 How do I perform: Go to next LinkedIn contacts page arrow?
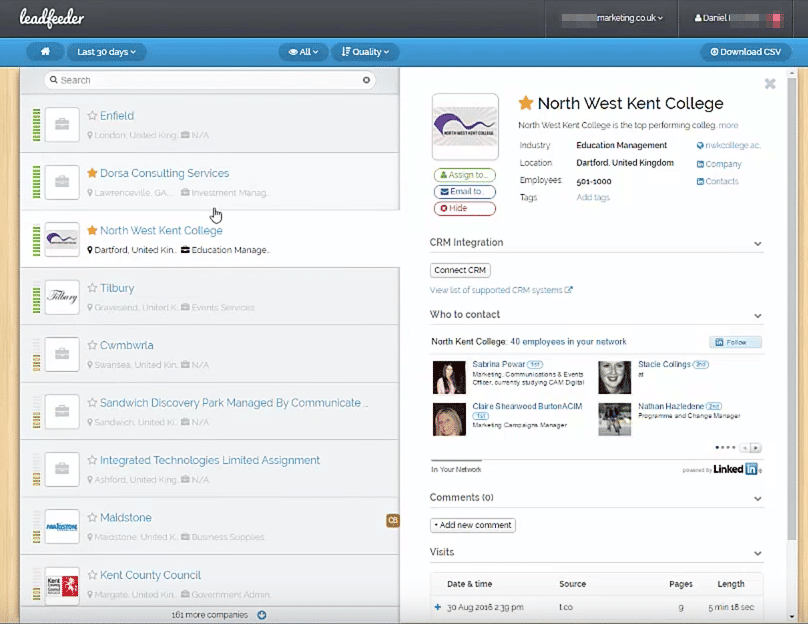coord(755,448)
